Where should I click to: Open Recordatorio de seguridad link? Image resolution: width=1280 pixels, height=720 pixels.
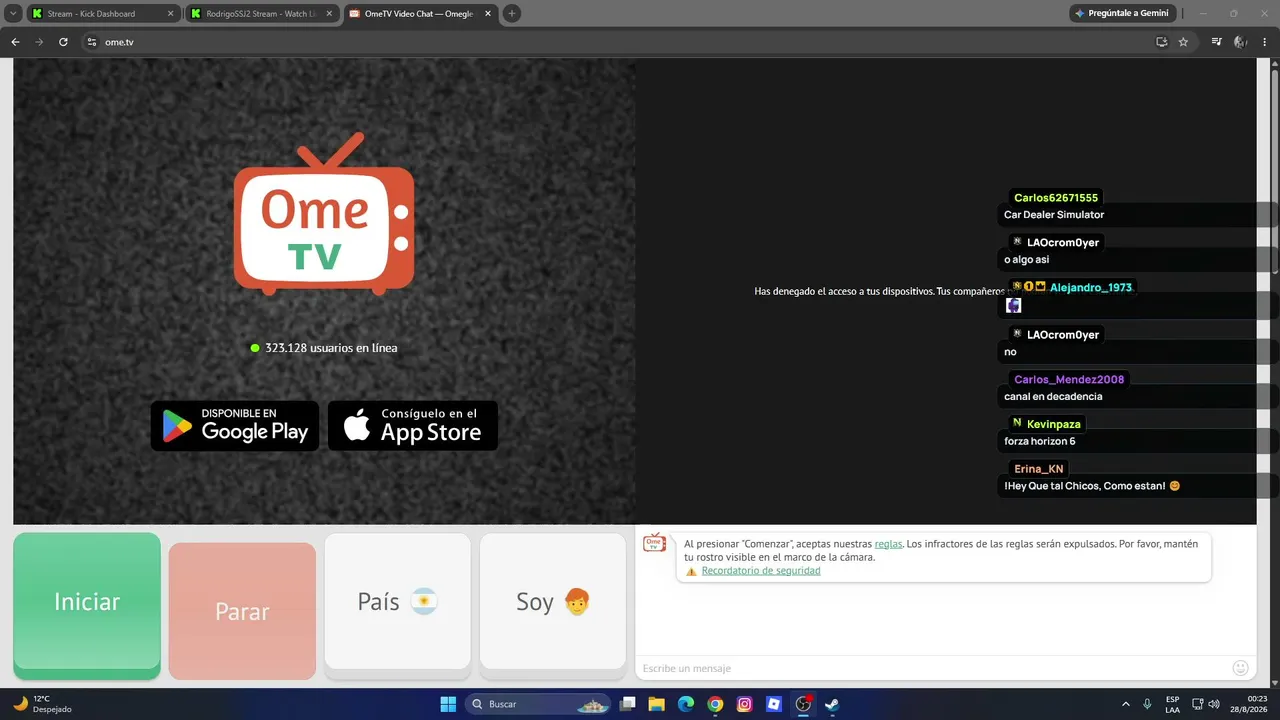(x=761, y=571)
